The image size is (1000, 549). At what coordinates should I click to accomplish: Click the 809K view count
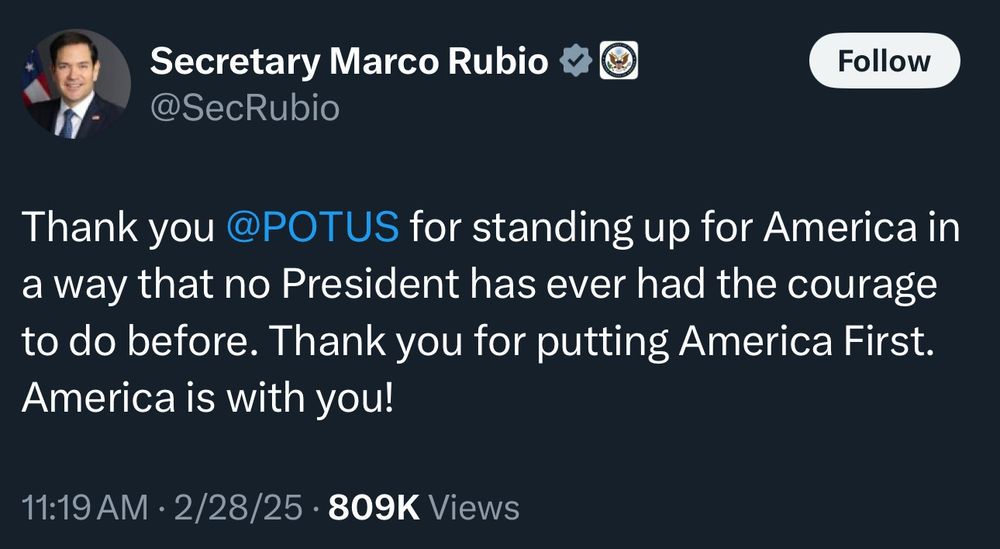click(373, 507)
